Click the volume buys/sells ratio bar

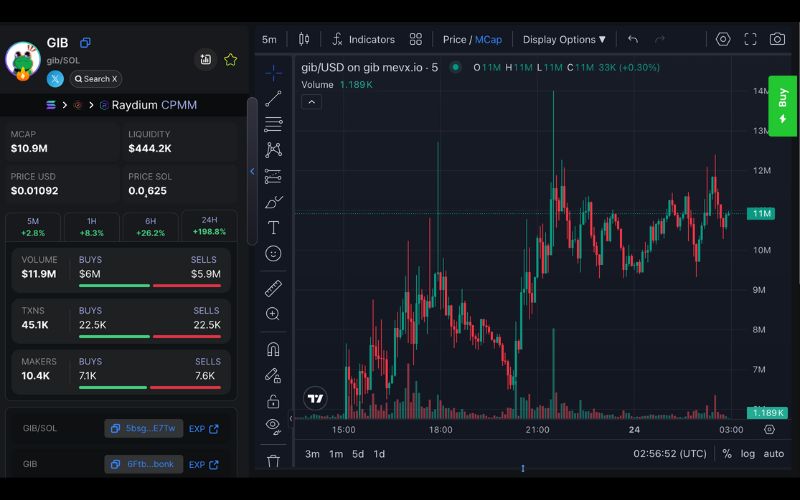pos(150,286)
